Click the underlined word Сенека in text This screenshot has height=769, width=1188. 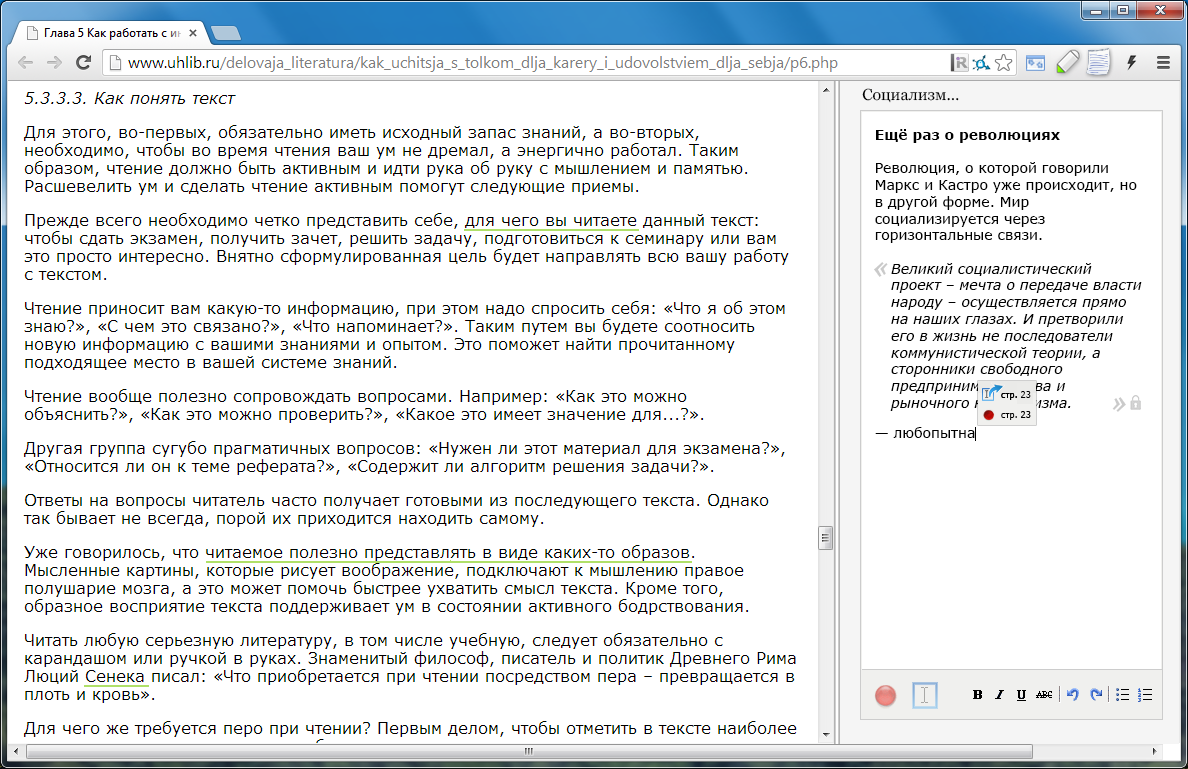[x=113, y=677]
